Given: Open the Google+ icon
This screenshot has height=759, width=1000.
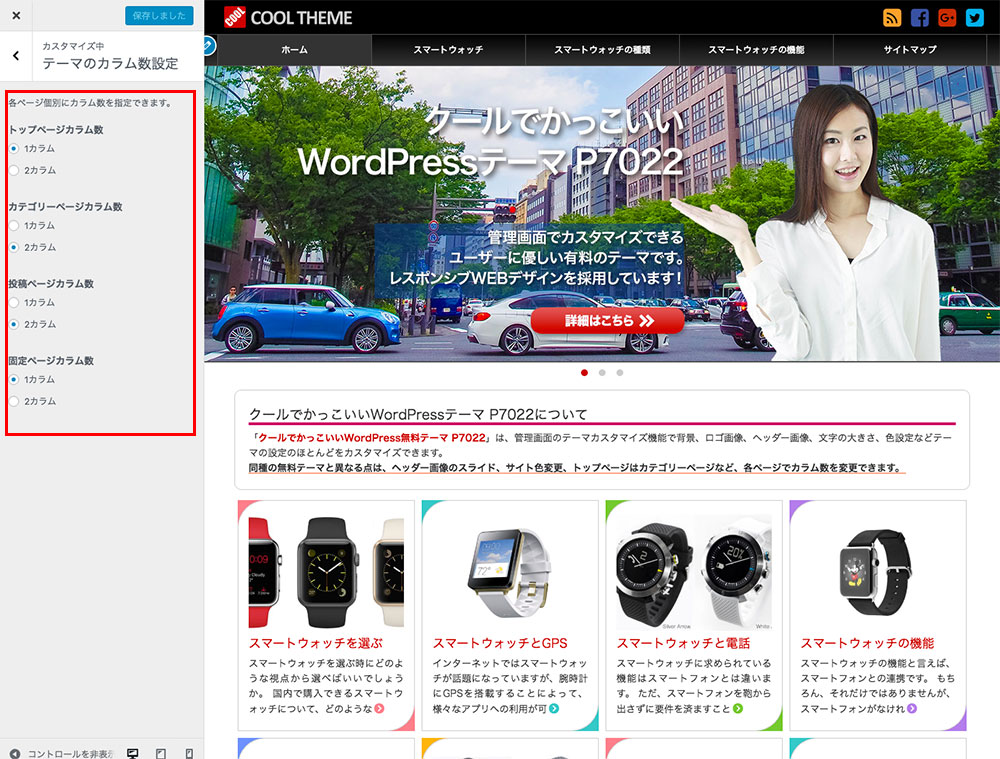Looking at the screenshot, I should pos(947,18).
